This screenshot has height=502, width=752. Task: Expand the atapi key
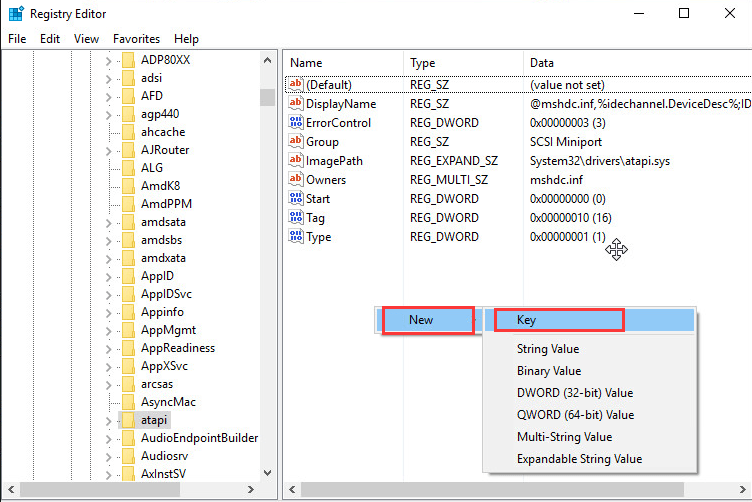[x=108, y=421]
